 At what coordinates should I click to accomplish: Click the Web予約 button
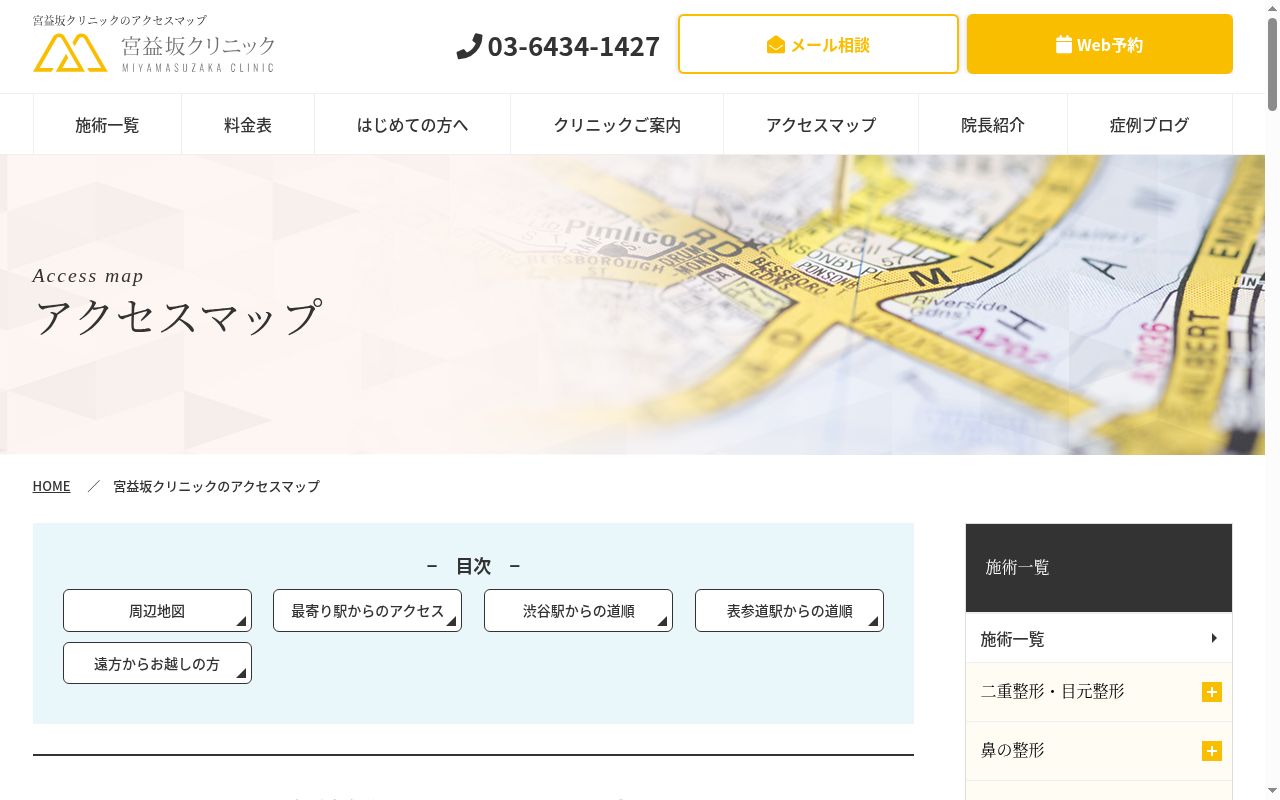pyautogui.click(x=1100, y=44)
